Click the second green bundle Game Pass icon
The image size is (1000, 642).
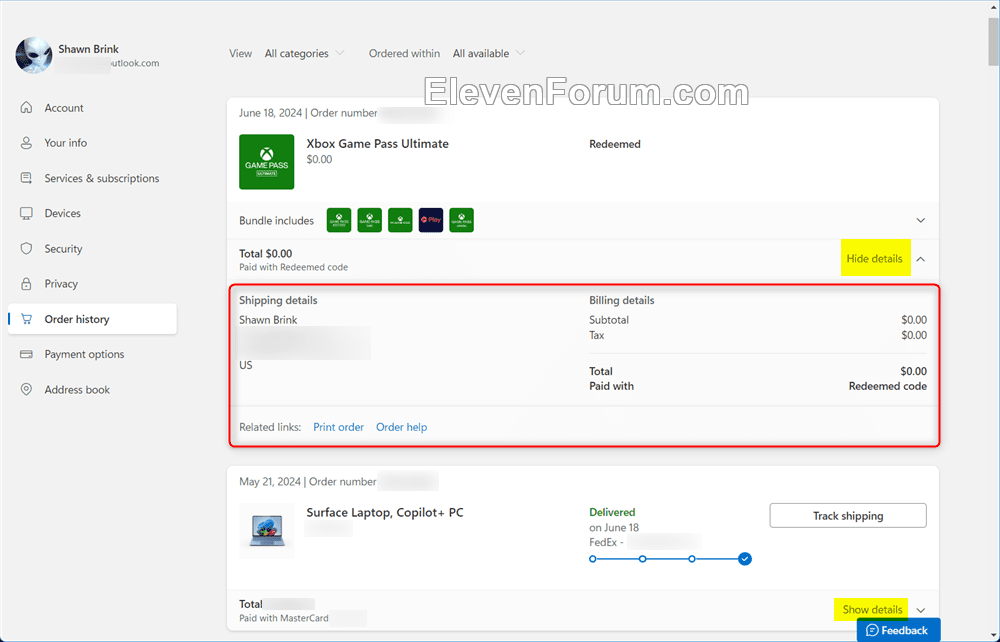point(369,220)
